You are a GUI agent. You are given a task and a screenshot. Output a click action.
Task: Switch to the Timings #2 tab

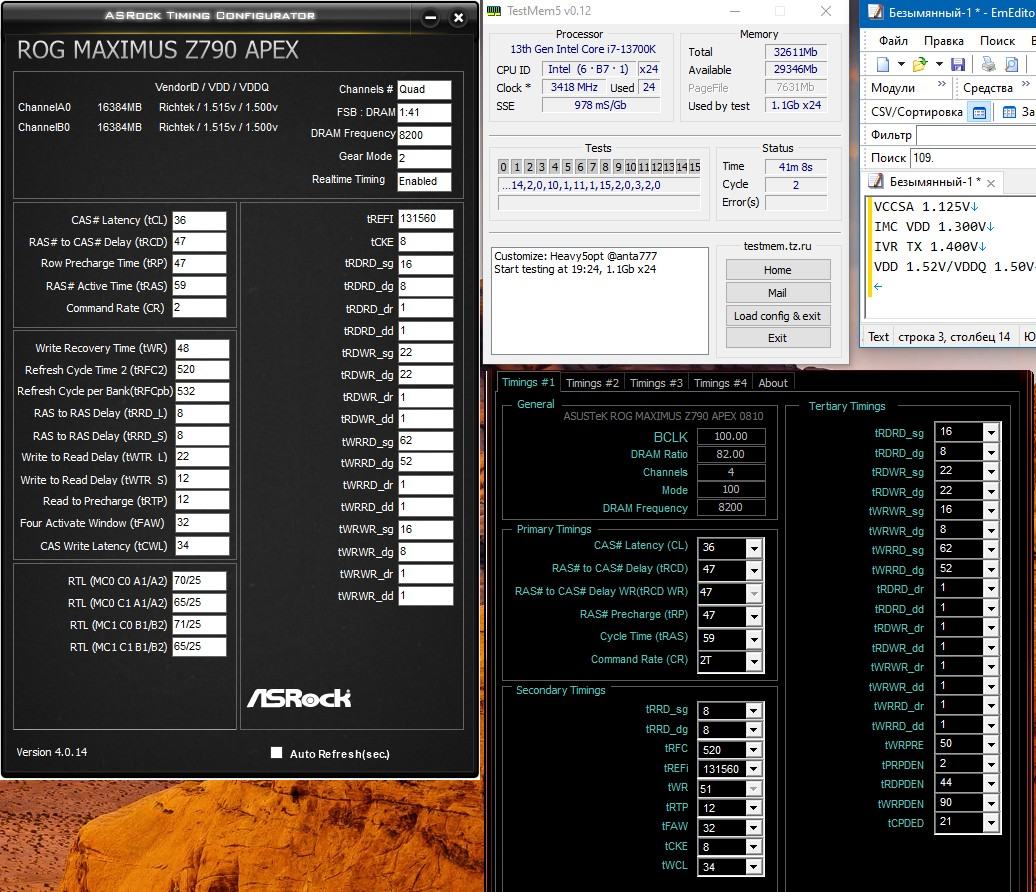[592, 383]
